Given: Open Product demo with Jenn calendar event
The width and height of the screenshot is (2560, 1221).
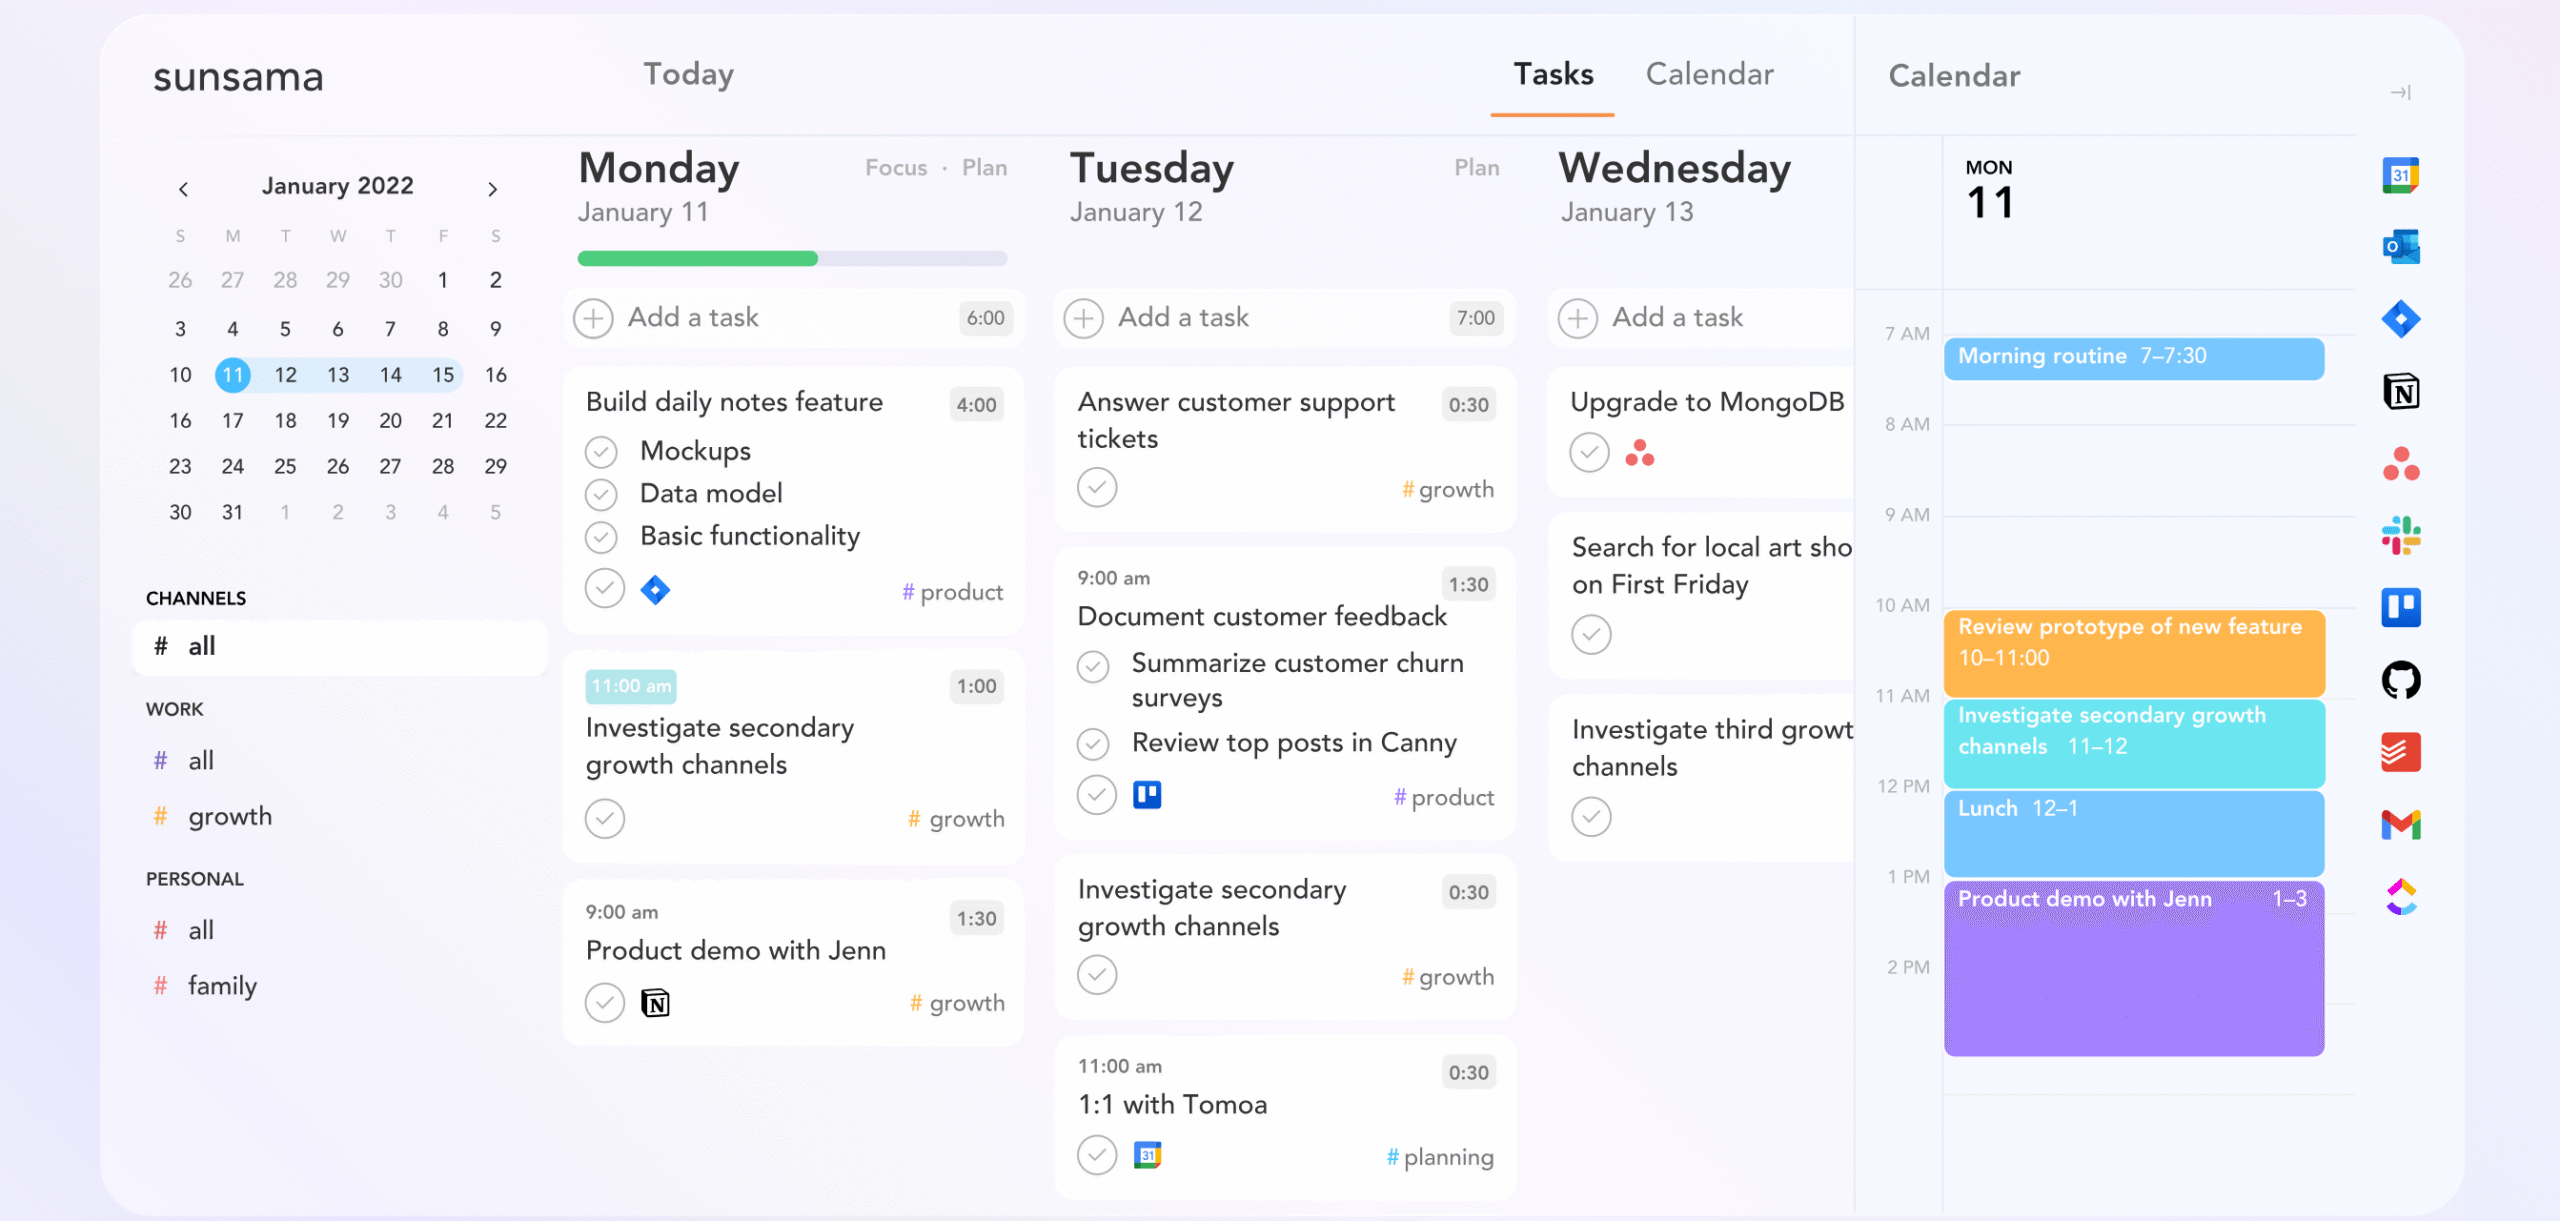Looking at the screenshot, I should 2134,968.
